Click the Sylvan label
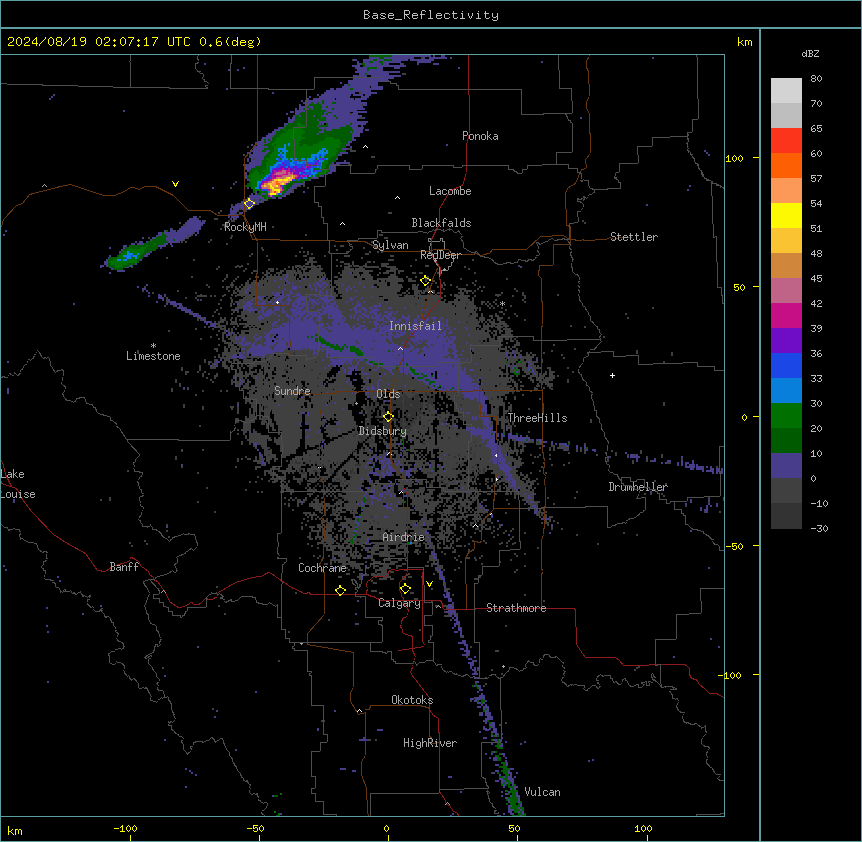 [x=390, y=245]
